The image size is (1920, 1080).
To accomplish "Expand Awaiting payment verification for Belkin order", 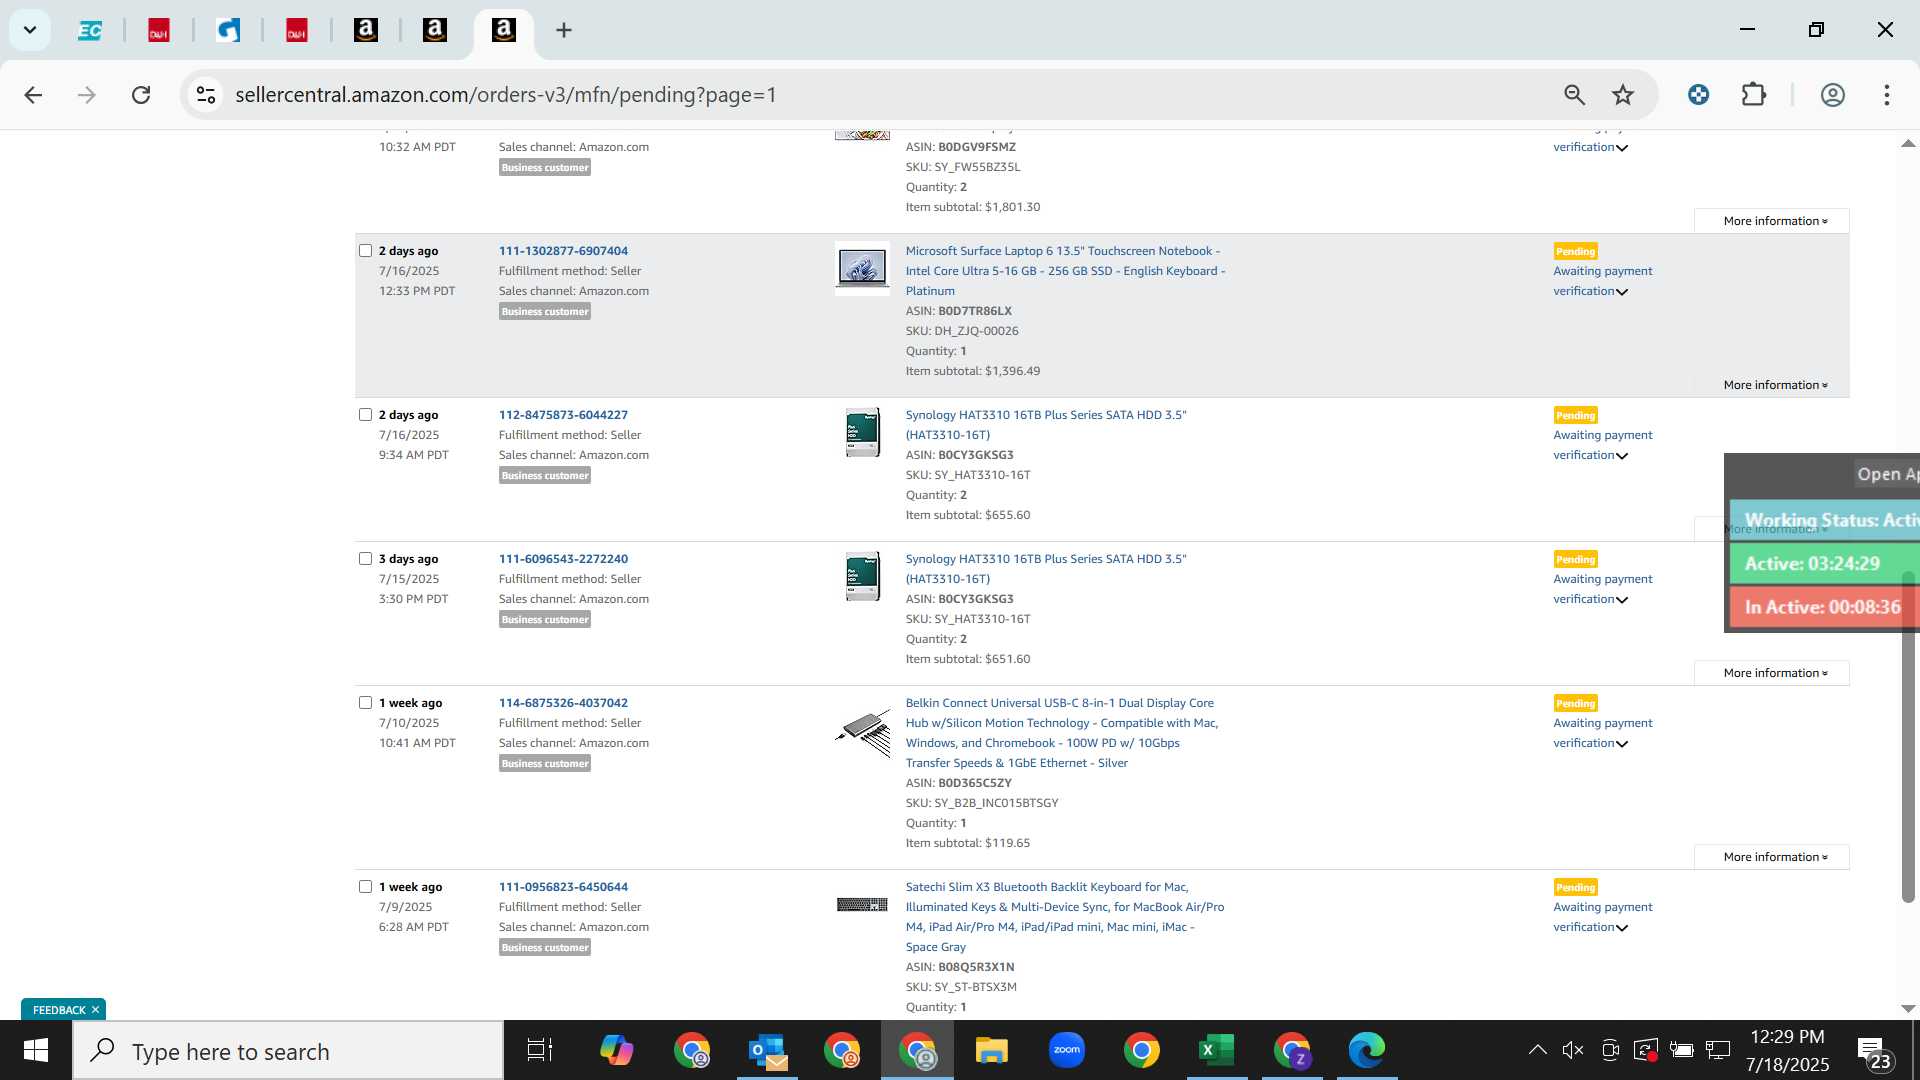I will (x=1602, y=733).
